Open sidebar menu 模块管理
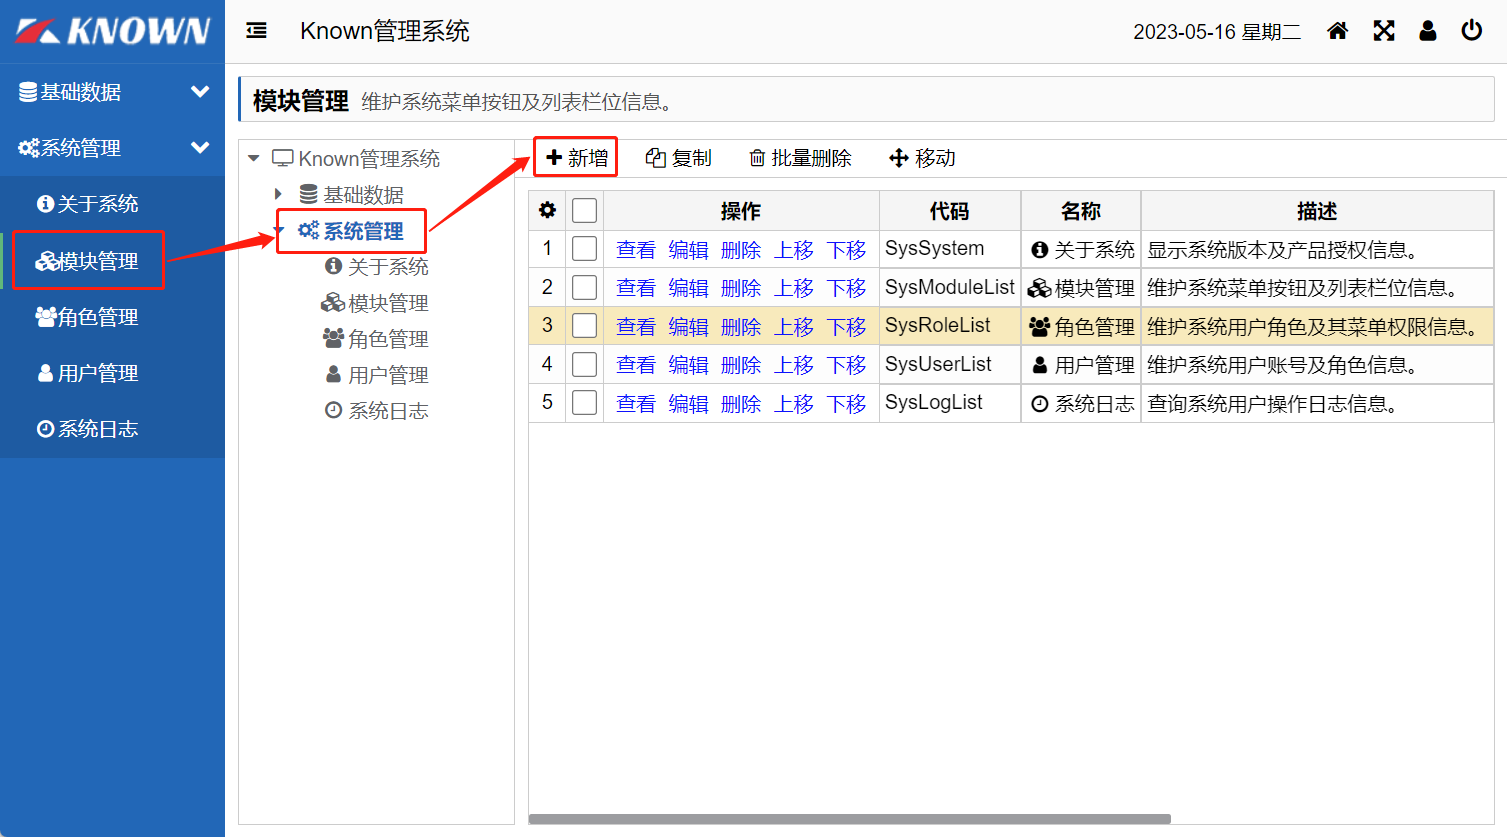Image resolution: width=1507 pixels, height=837 pixels. tap(112, 261)
